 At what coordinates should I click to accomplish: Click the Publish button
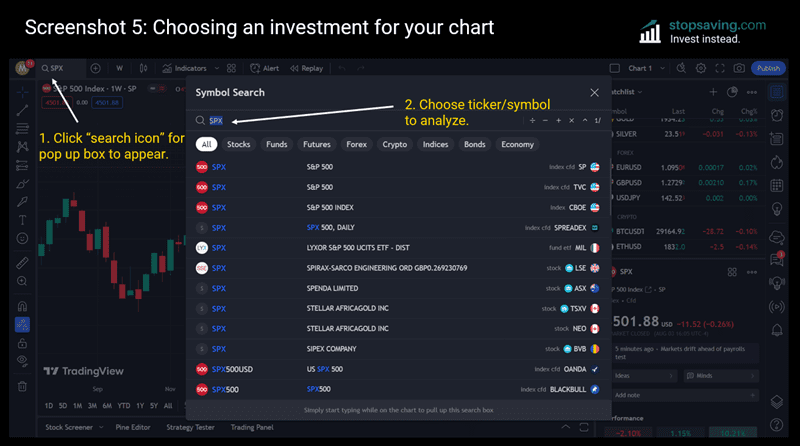tap(768, 68)
